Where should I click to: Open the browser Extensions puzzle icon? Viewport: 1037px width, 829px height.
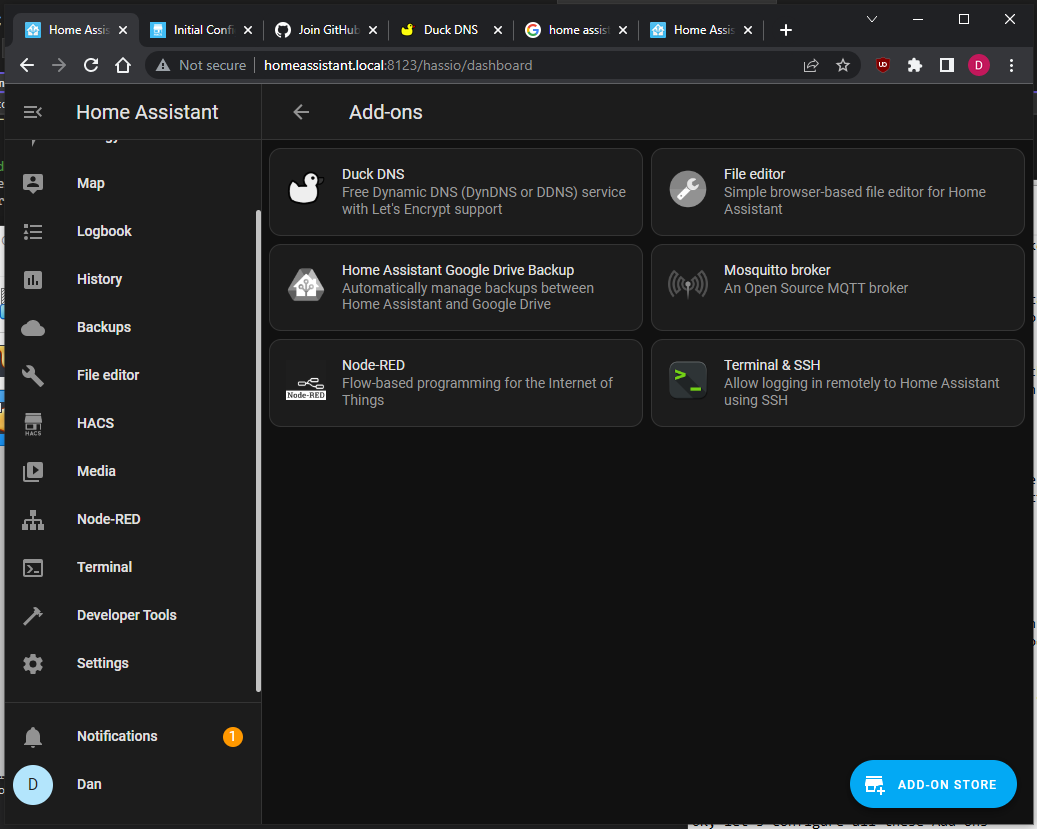915,65
